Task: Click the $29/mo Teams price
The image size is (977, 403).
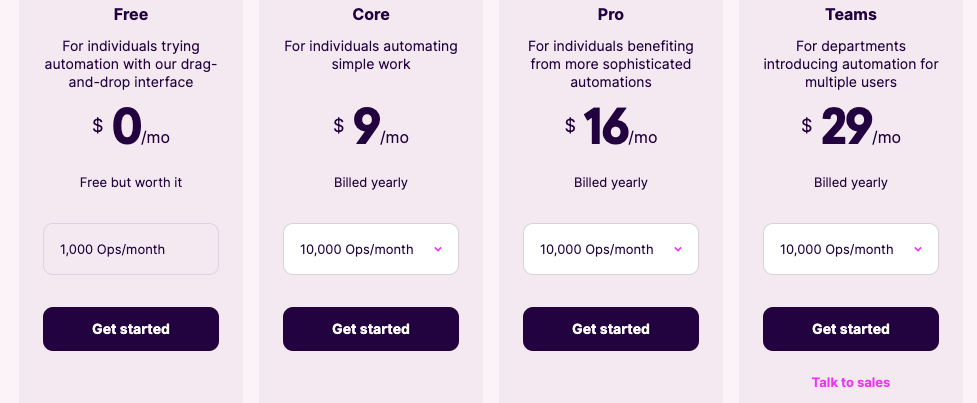Action: pyautogui.click(x=851, y=128)
